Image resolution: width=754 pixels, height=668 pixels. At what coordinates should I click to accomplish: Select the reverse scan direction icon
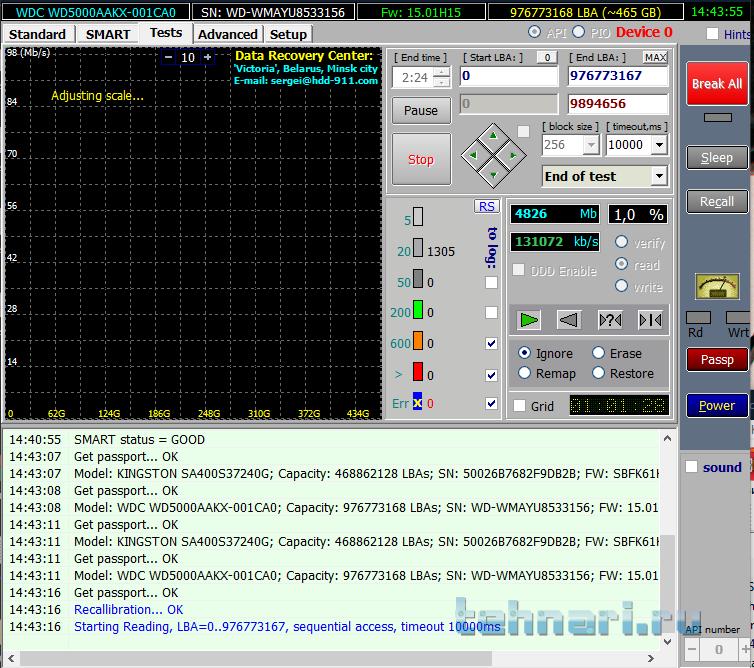point(569,320)
